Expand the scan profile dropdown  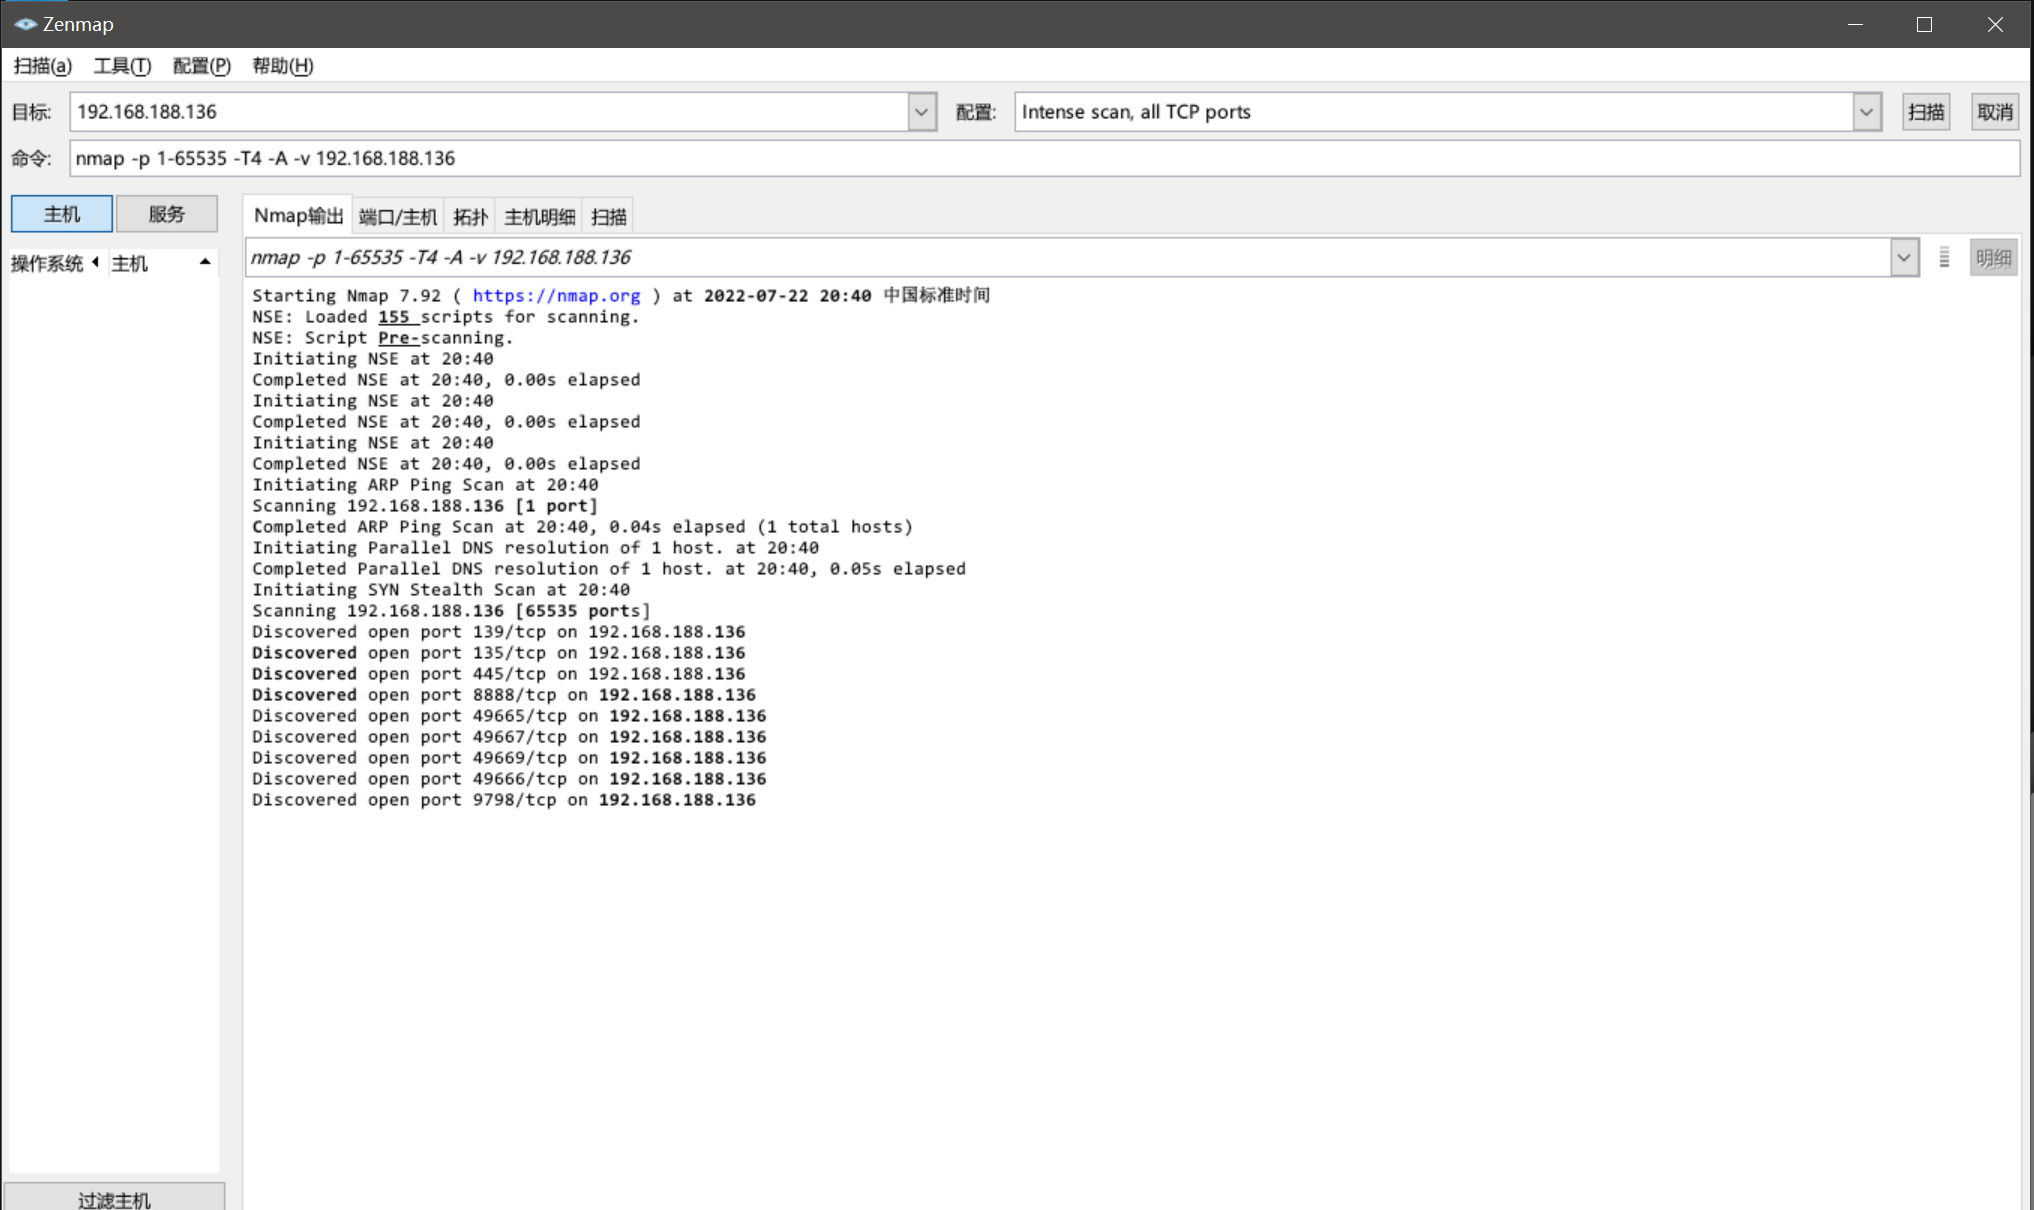1866,112
